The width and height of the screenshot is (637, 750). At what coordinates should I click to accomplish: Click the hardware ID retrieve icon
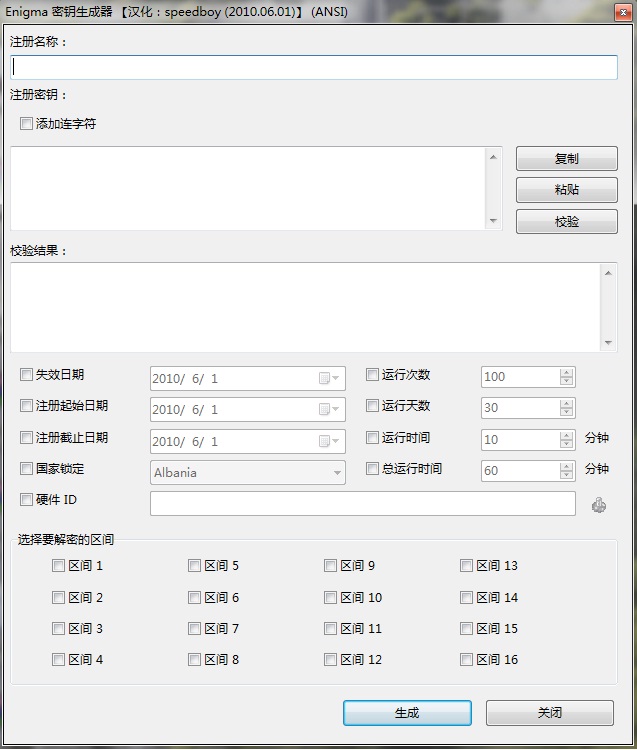tap(599, 505)
